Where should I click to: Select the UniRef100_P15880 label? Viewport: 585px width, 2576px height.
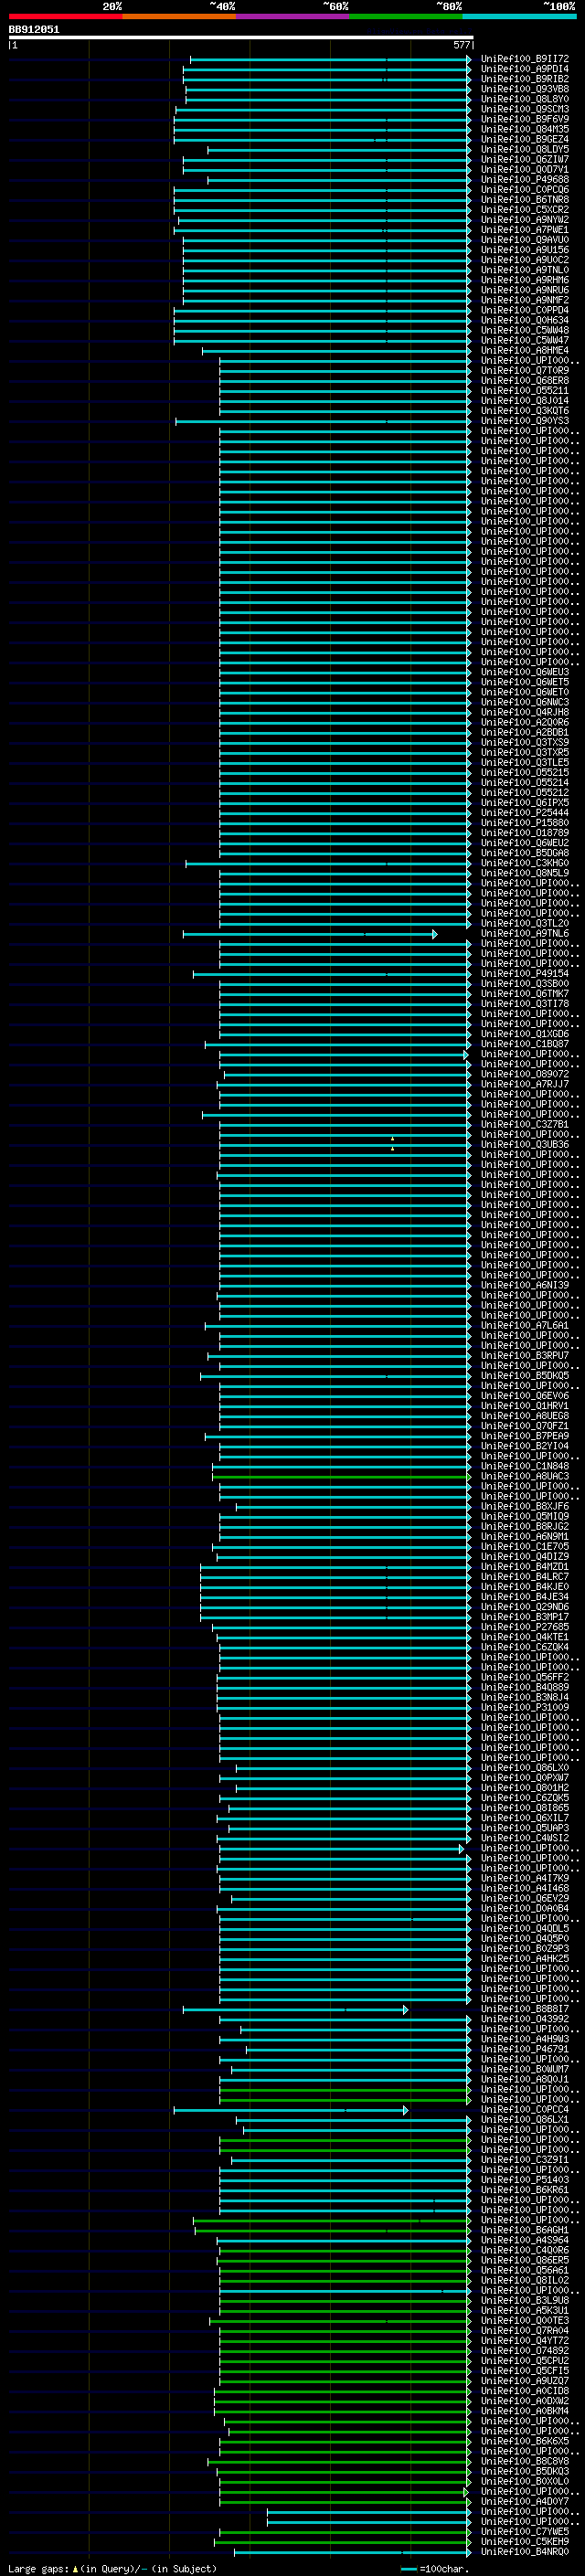coord(524,823)
